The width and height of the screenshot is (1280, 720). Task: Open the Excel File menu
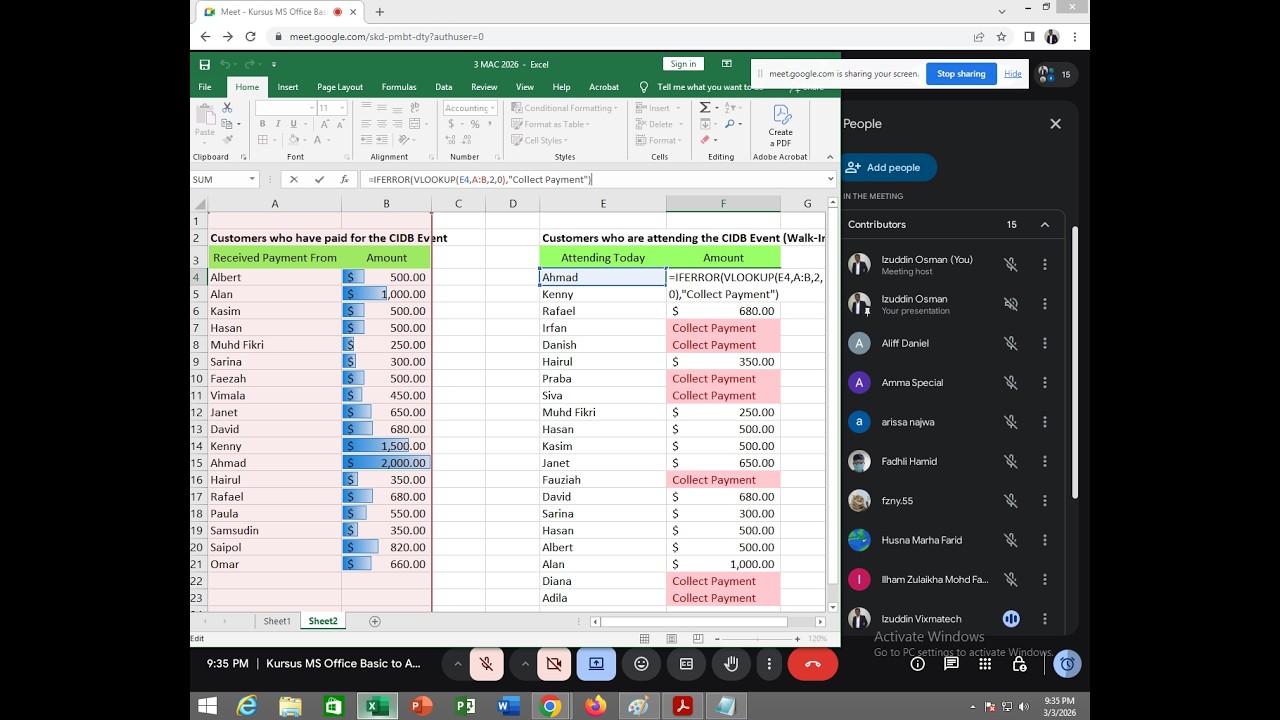[205, 87]
